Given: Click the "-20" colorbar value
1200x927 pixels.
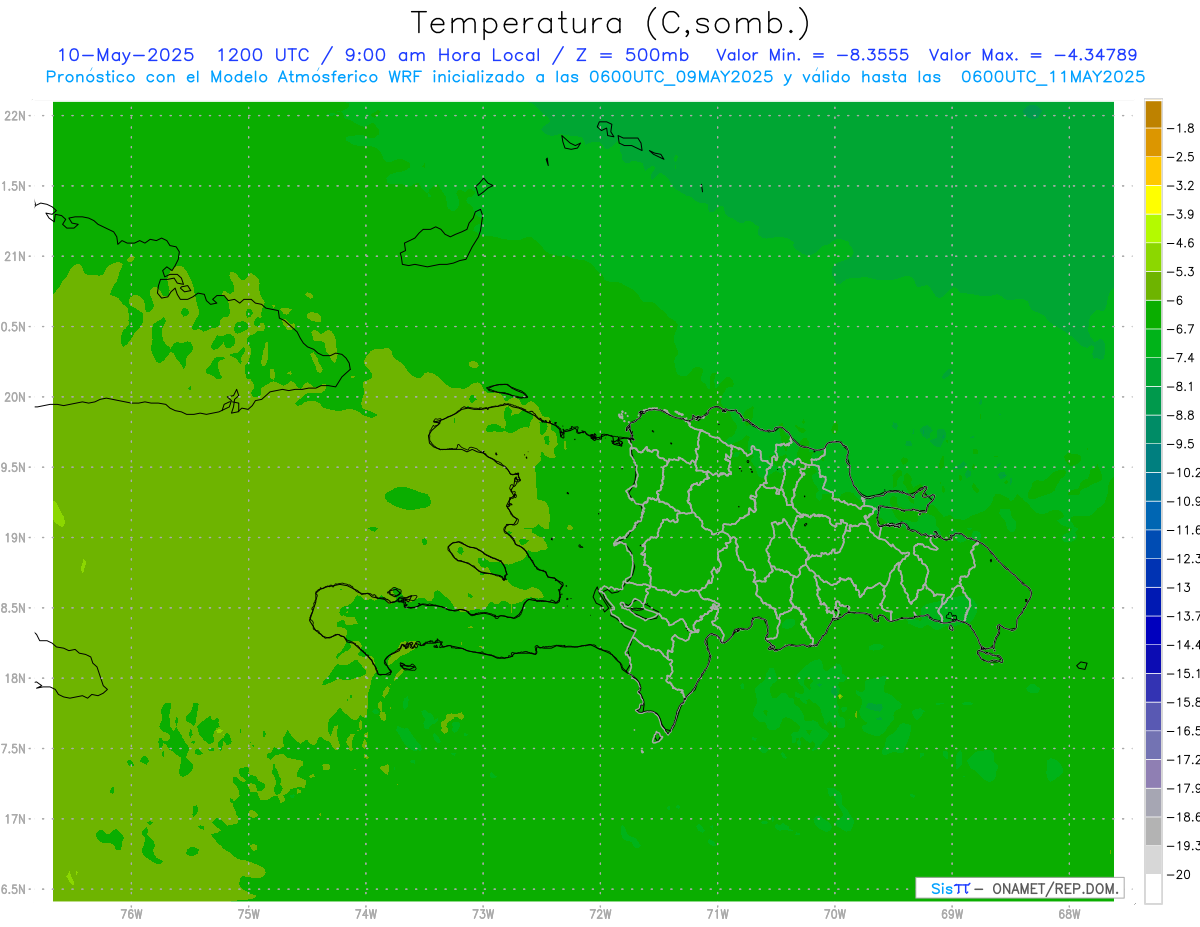Looking at the screenshot, I should coord(1178,875).
